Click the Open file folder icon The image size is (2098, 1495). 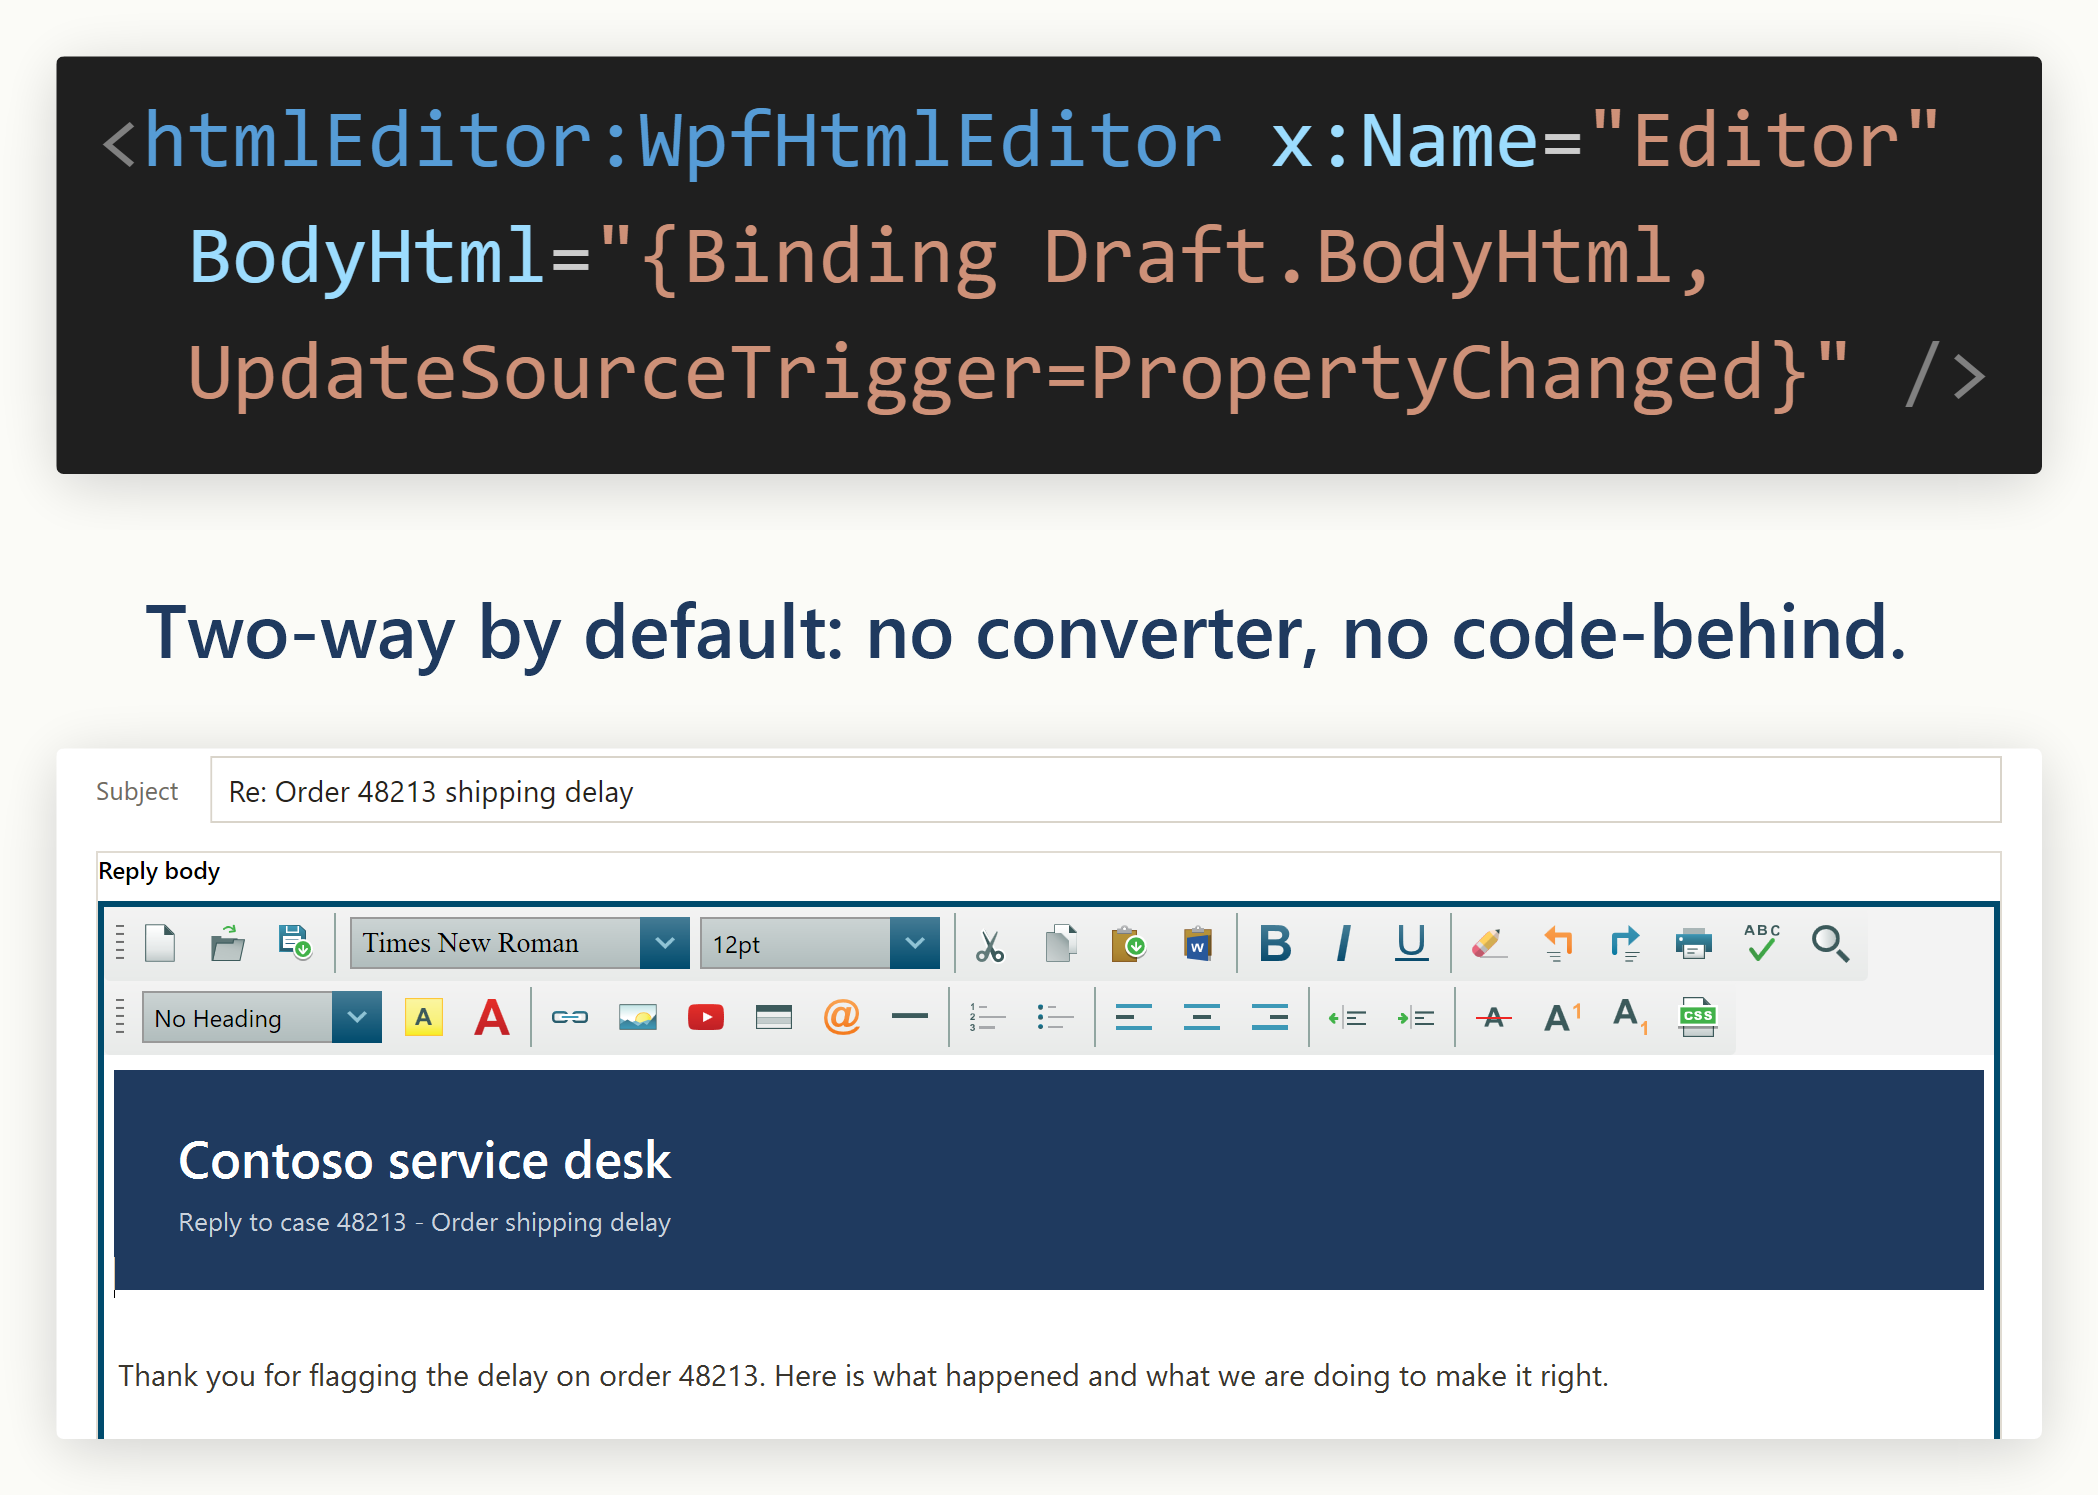[228, 943]
